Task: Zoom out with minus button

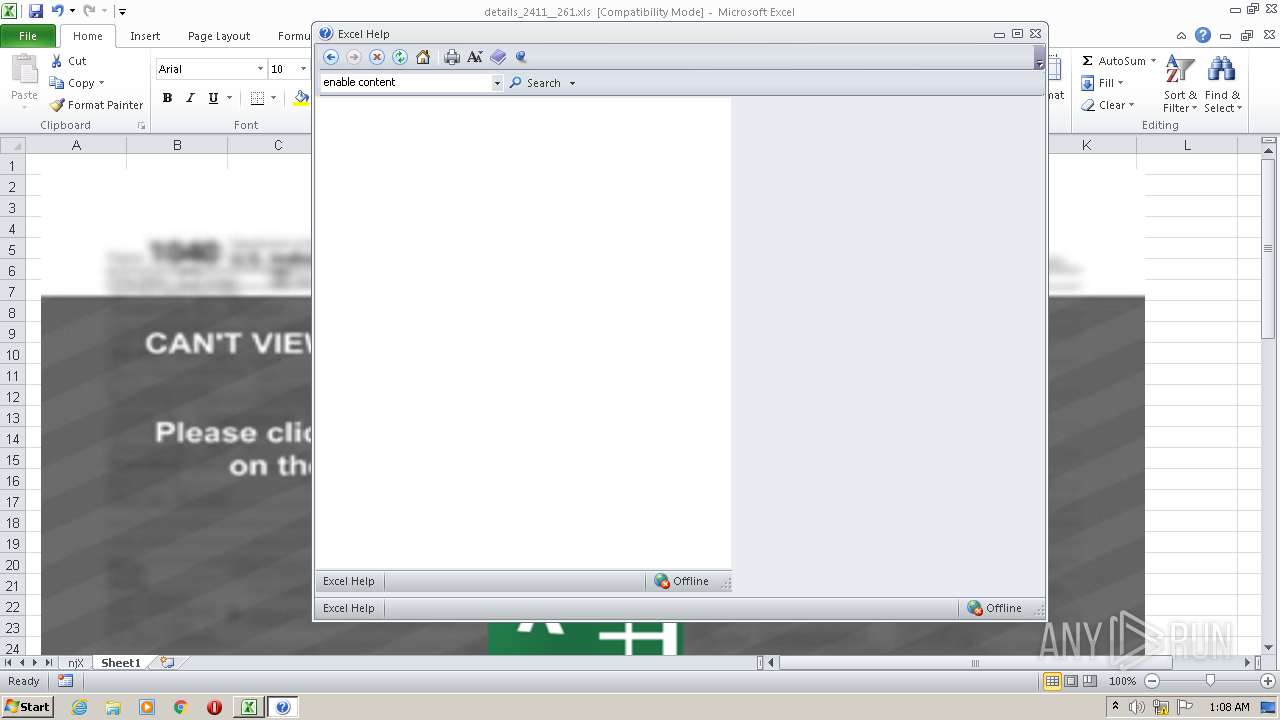Action: click(x=1151, y=681)
